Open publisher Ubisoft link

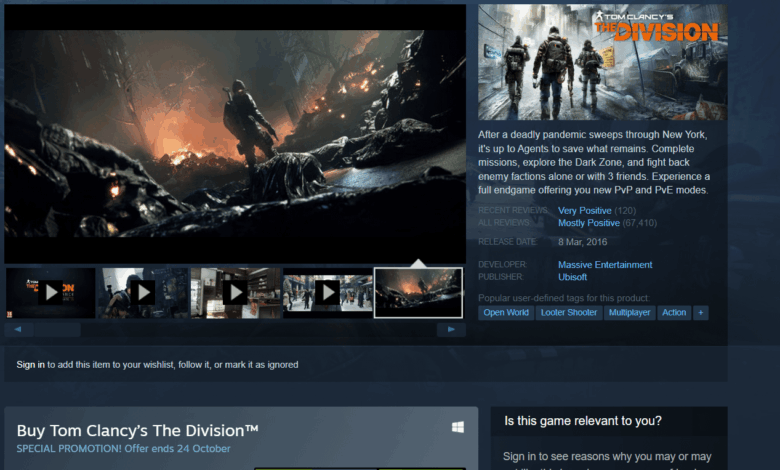573,277
